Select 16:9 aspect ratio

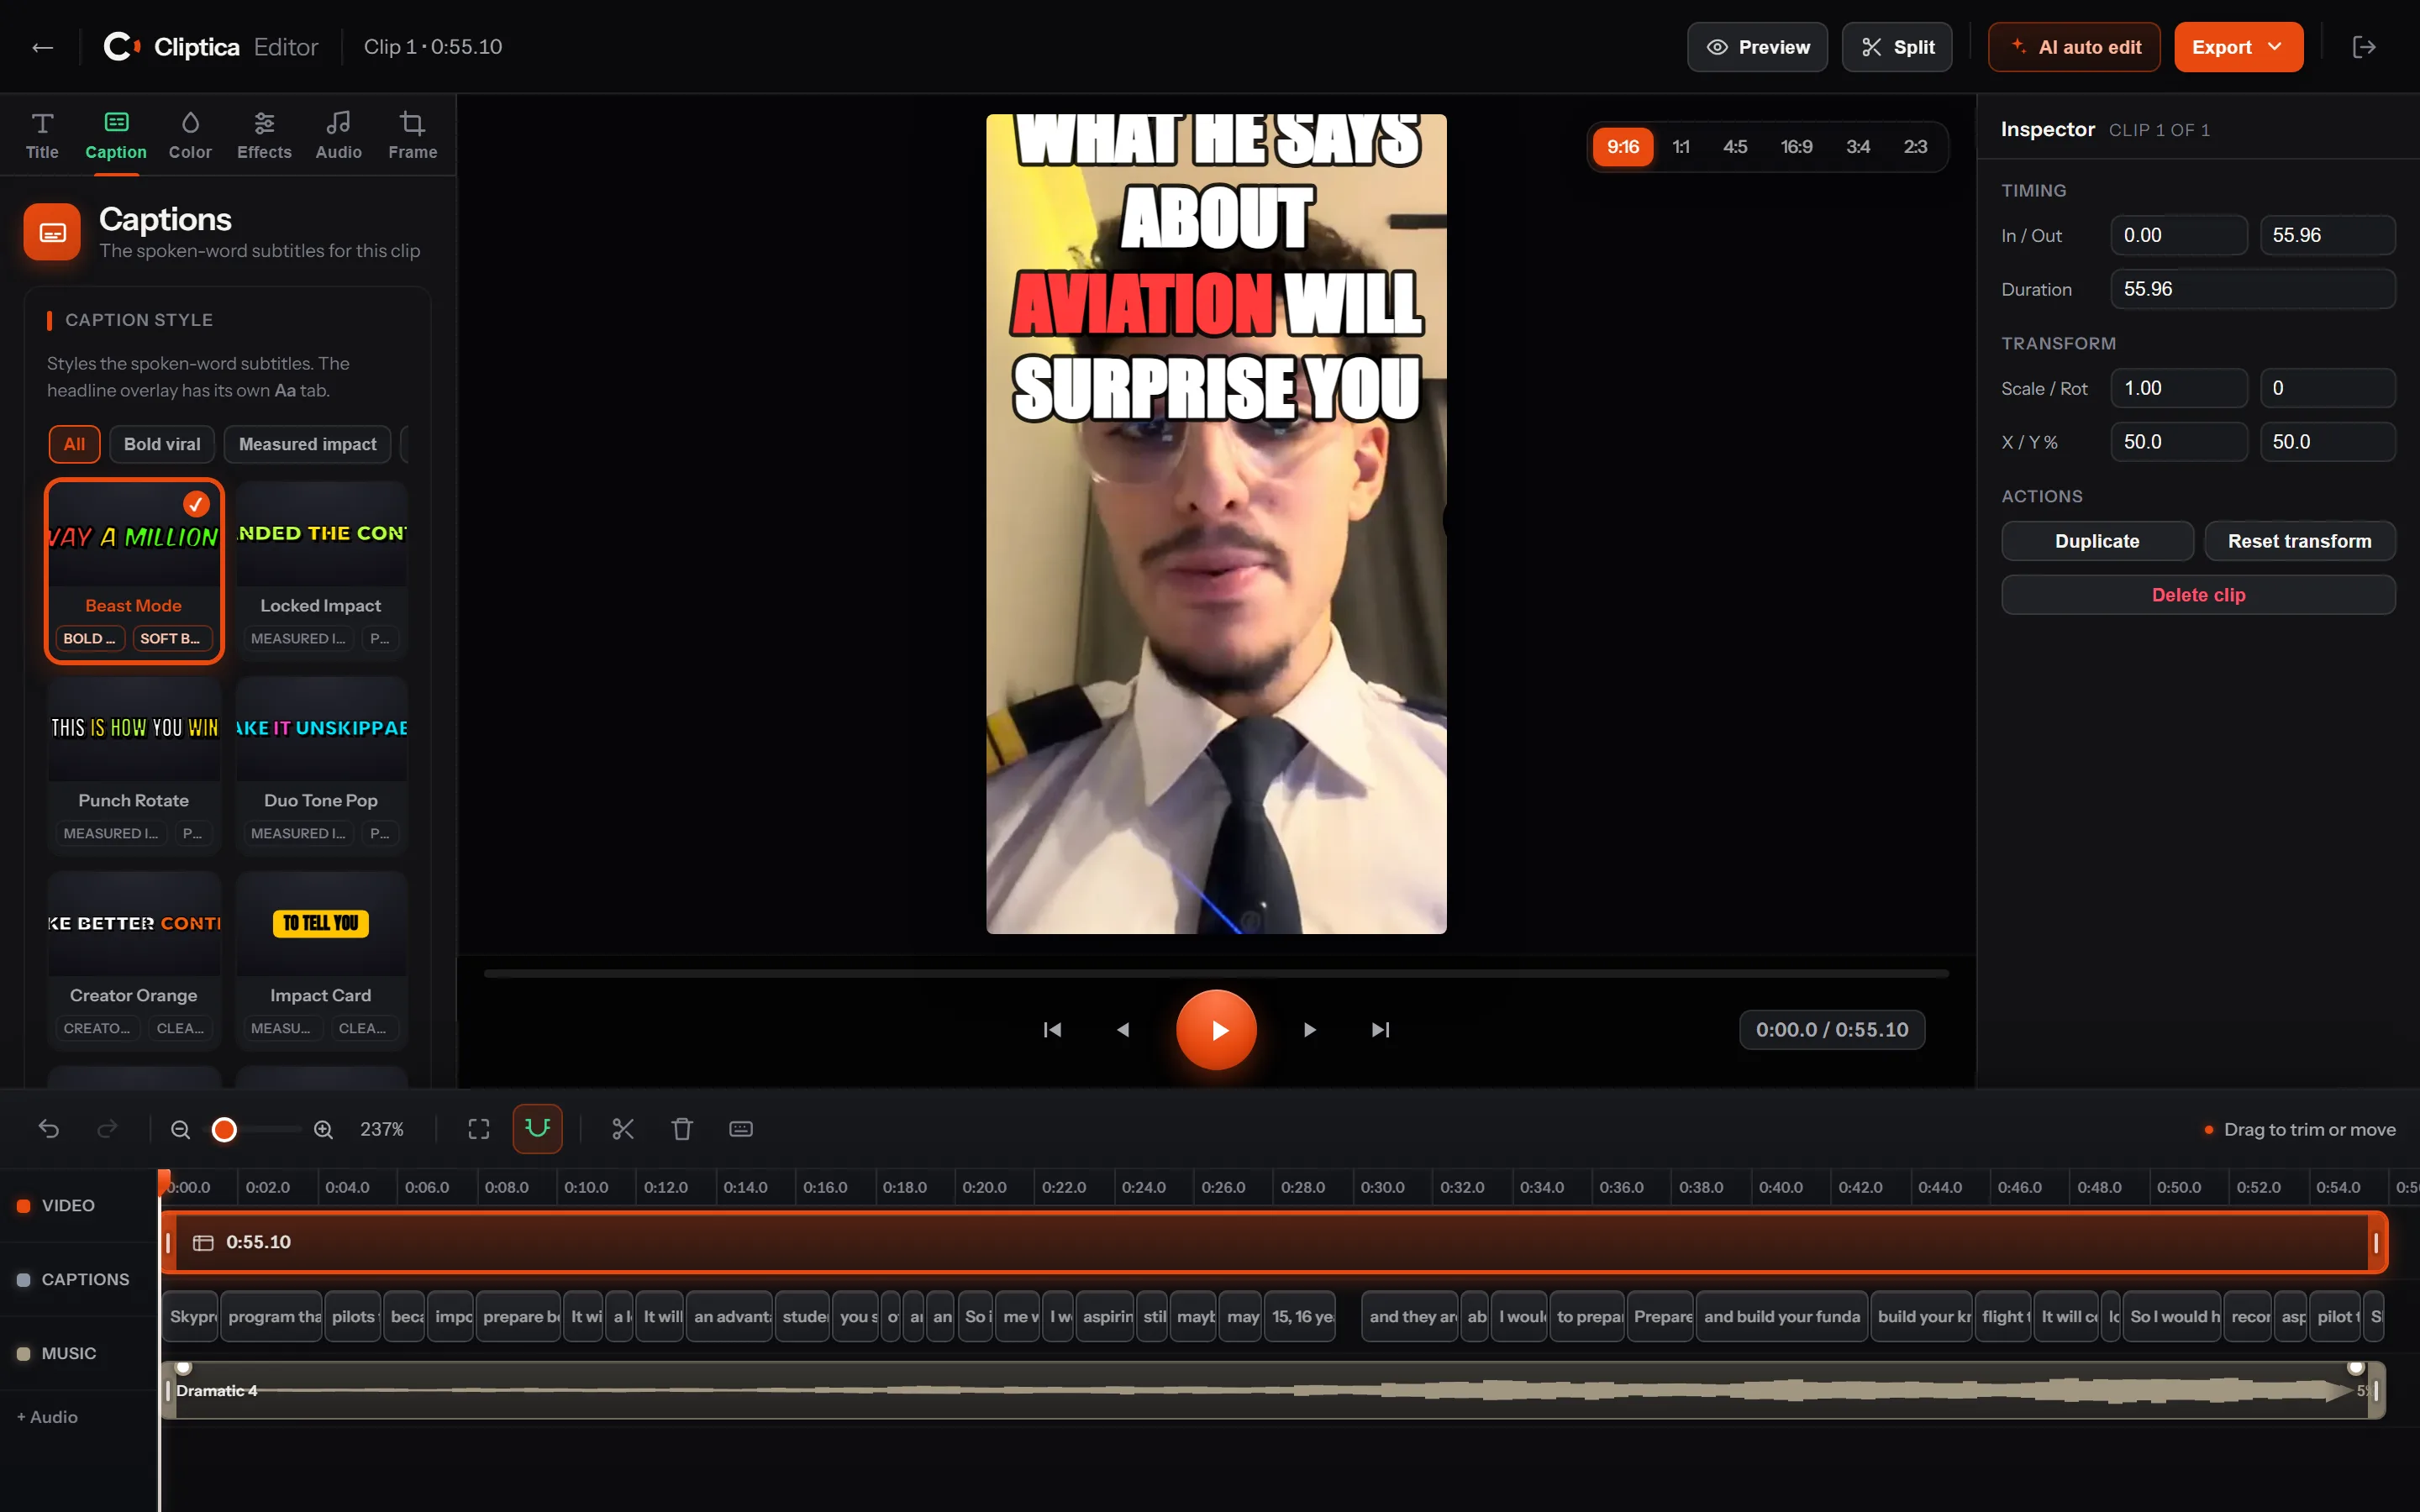click(1796, 147)
